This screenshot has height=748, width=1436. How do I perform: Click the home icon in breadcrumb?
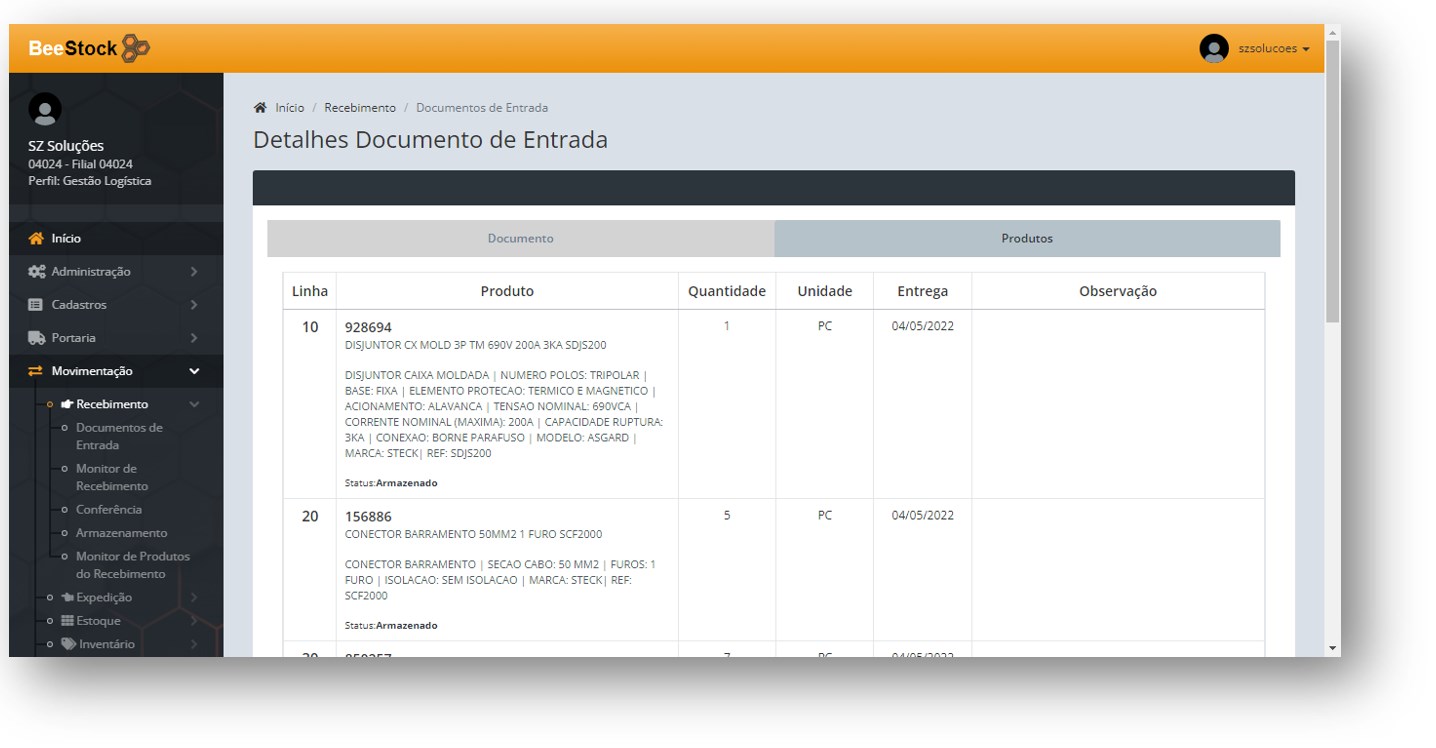260,108
